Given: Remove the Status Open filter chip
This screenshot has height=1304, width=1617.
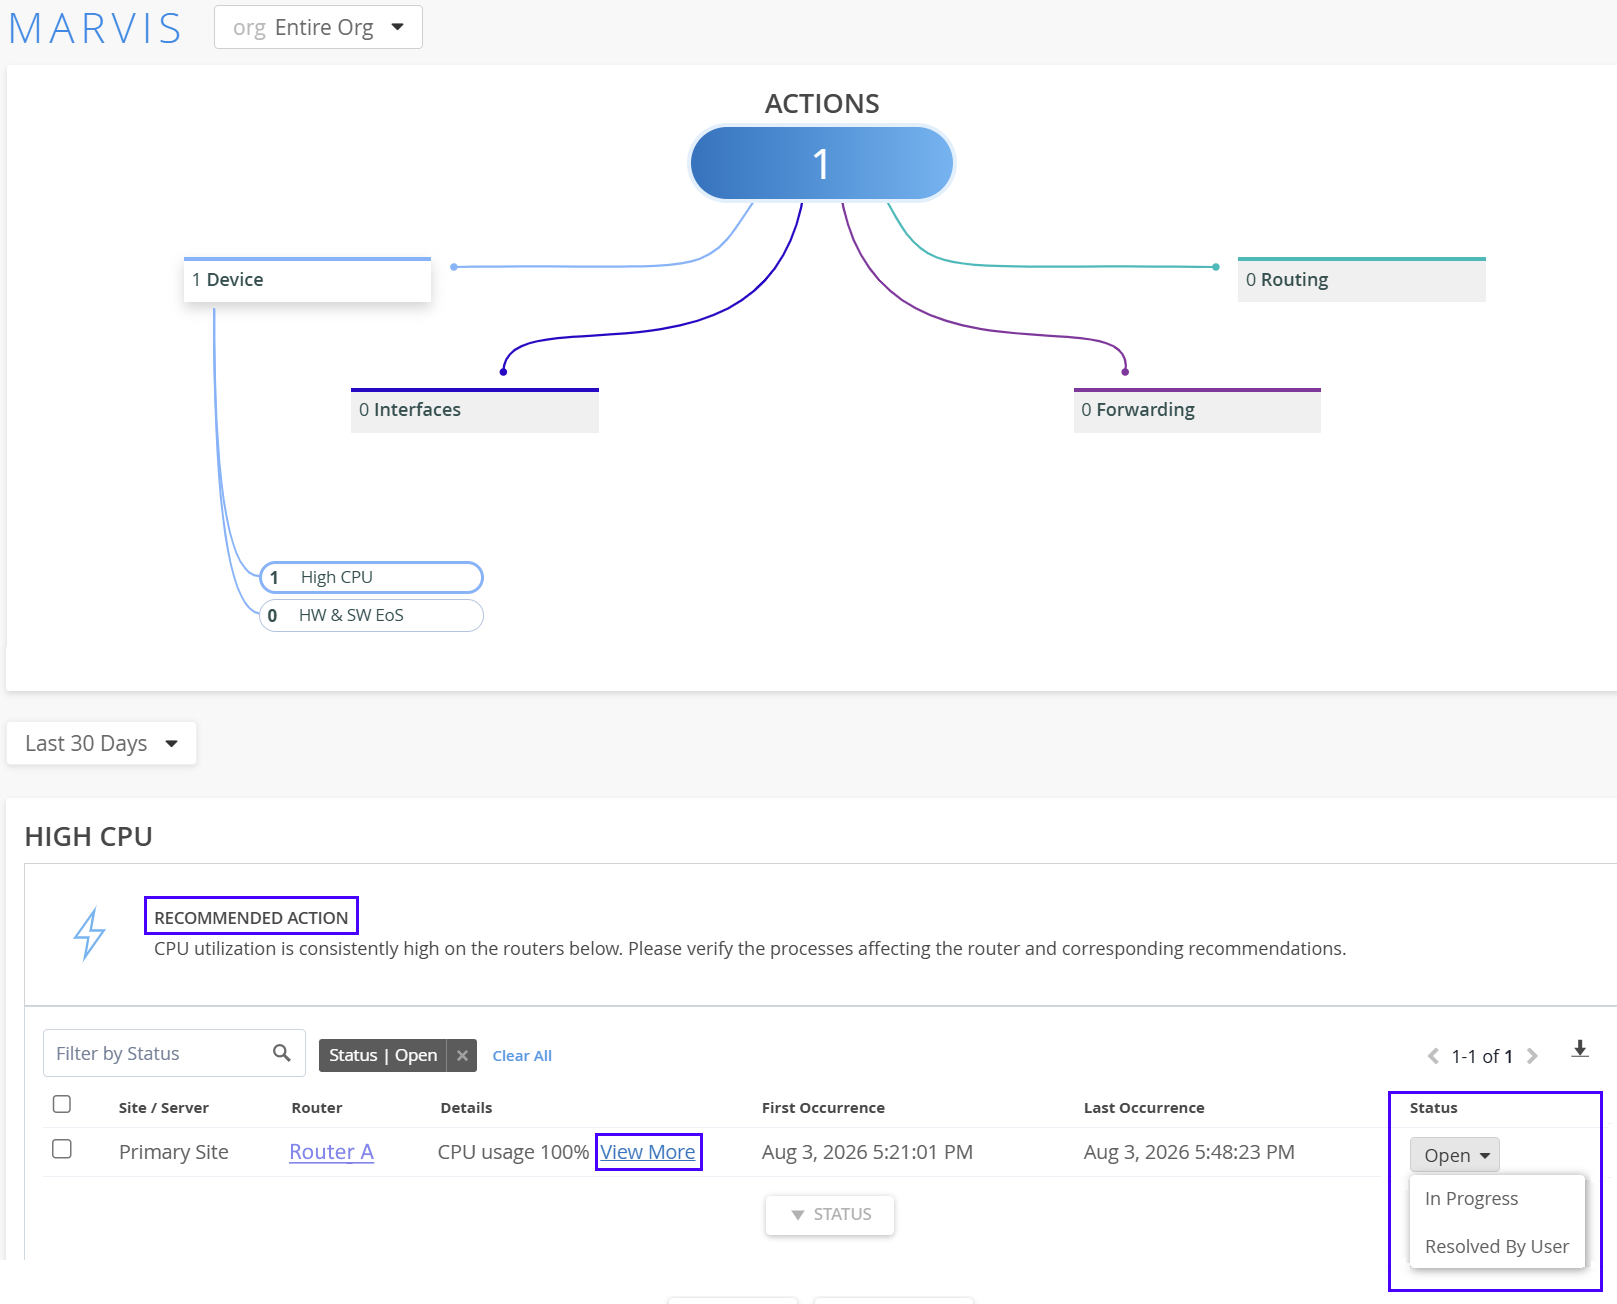Looking at the screenshot, I should point(462,1055).
